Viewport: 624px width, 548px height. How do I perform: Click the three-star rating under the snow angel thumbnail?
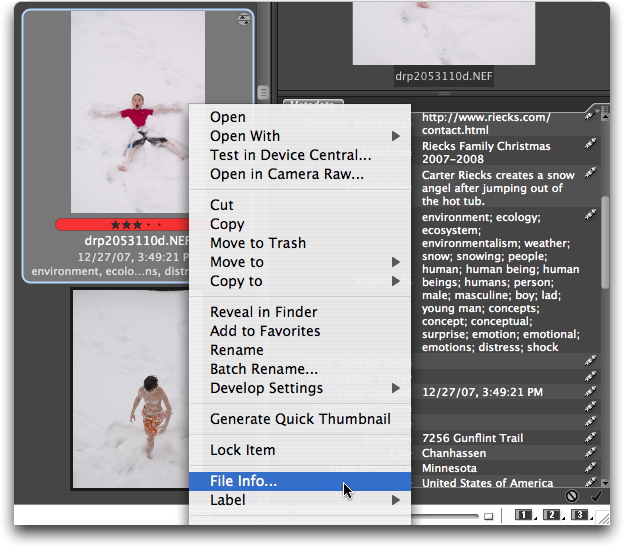126,225
